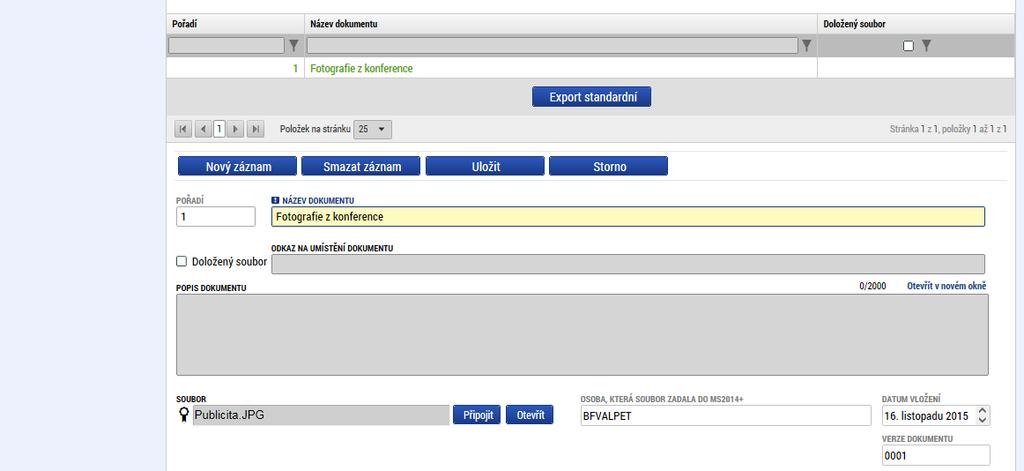Click the current page number 1 in the pager
1024x471 pixels.
click(x=219, y=129)
